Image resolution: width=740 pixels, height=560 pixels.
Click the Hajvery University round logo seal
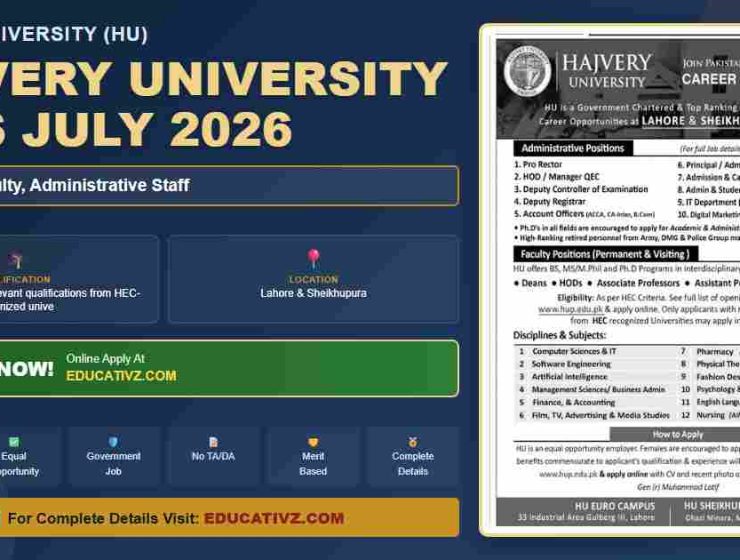[x=527, y=72]
